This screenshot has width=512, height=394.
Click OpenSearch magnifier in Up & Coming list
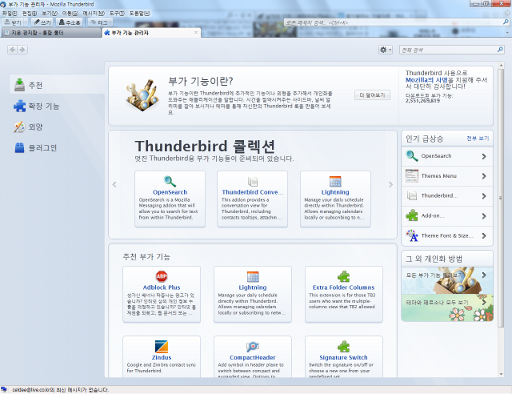(412, 156)
